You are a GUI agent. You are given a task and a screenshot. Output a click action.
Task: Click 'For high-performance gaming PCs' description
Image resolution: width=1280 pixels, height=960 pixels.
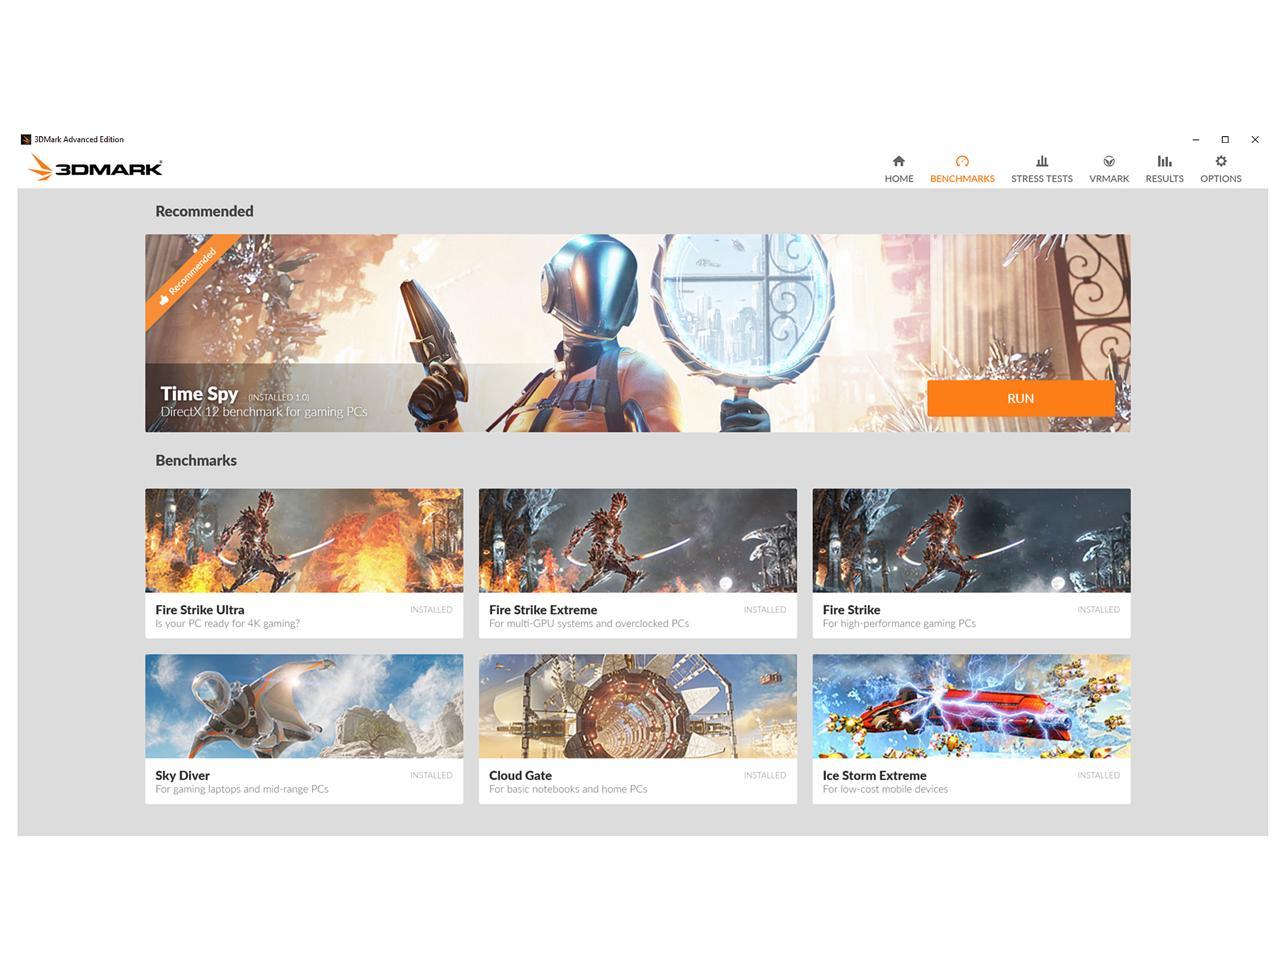(x=899, y=624)
